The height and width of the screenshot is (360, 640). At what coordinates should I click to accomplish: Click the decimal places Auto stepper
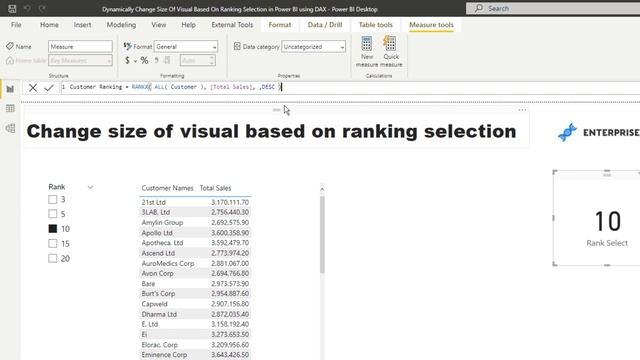(198, 60)
